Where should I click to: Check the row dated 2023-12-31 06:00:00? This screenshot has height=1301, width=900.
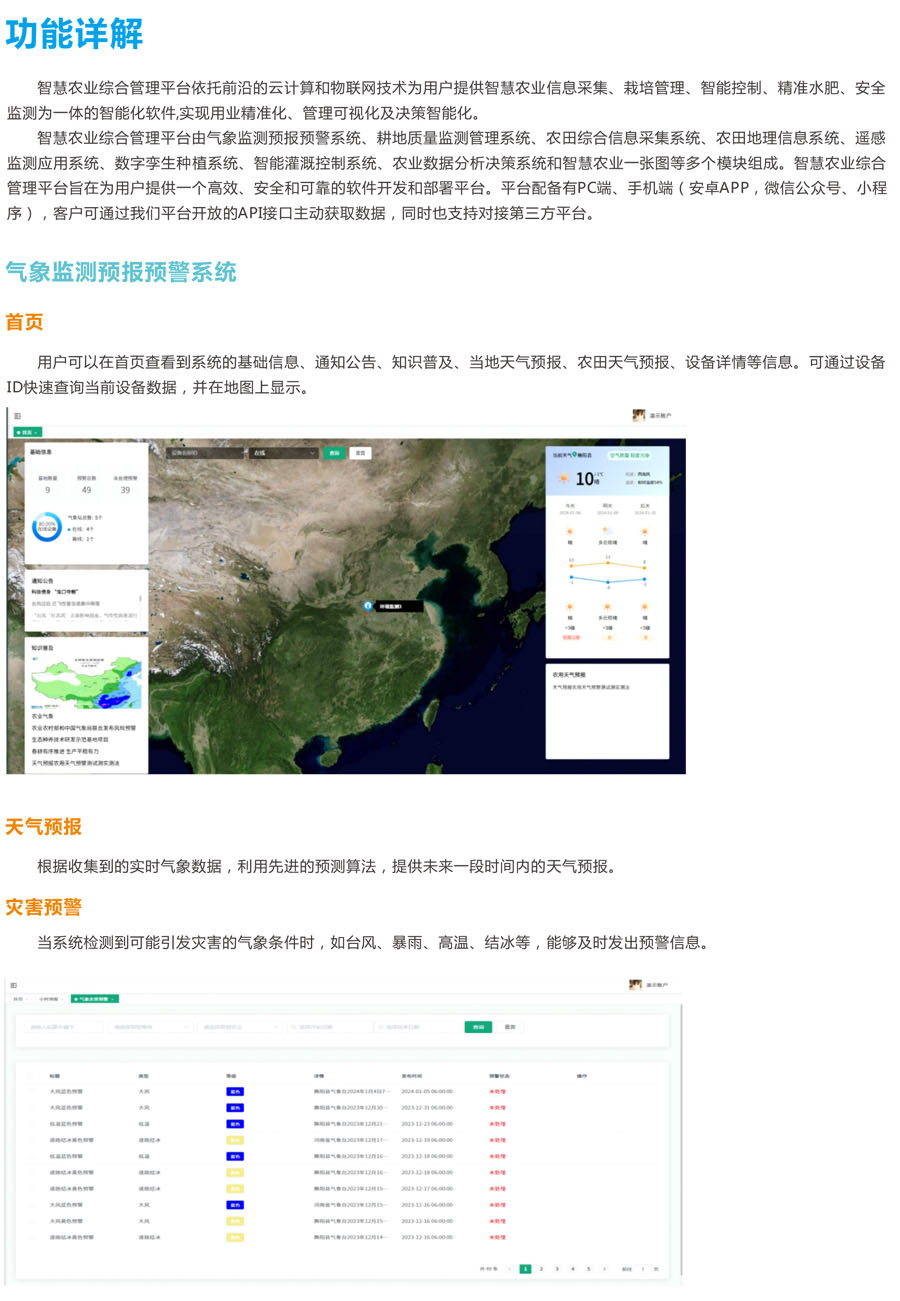tap(30, 1108)
